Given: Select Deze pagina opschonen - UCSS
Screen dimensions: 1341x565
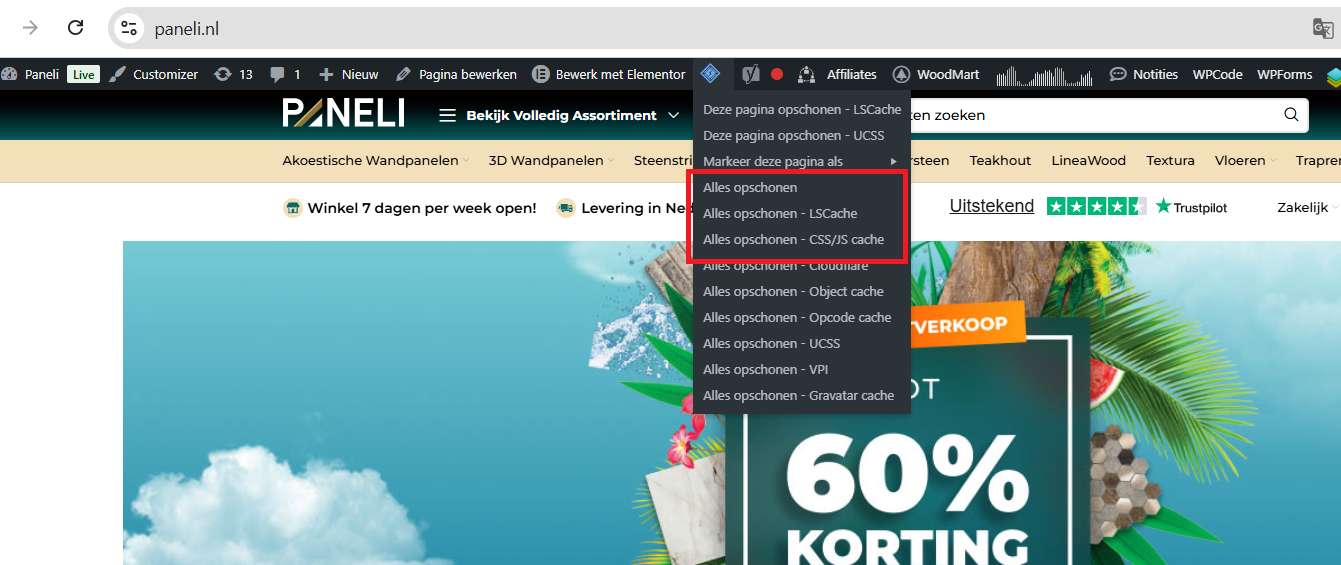Looking at the screenshot, I should [802, 135].
